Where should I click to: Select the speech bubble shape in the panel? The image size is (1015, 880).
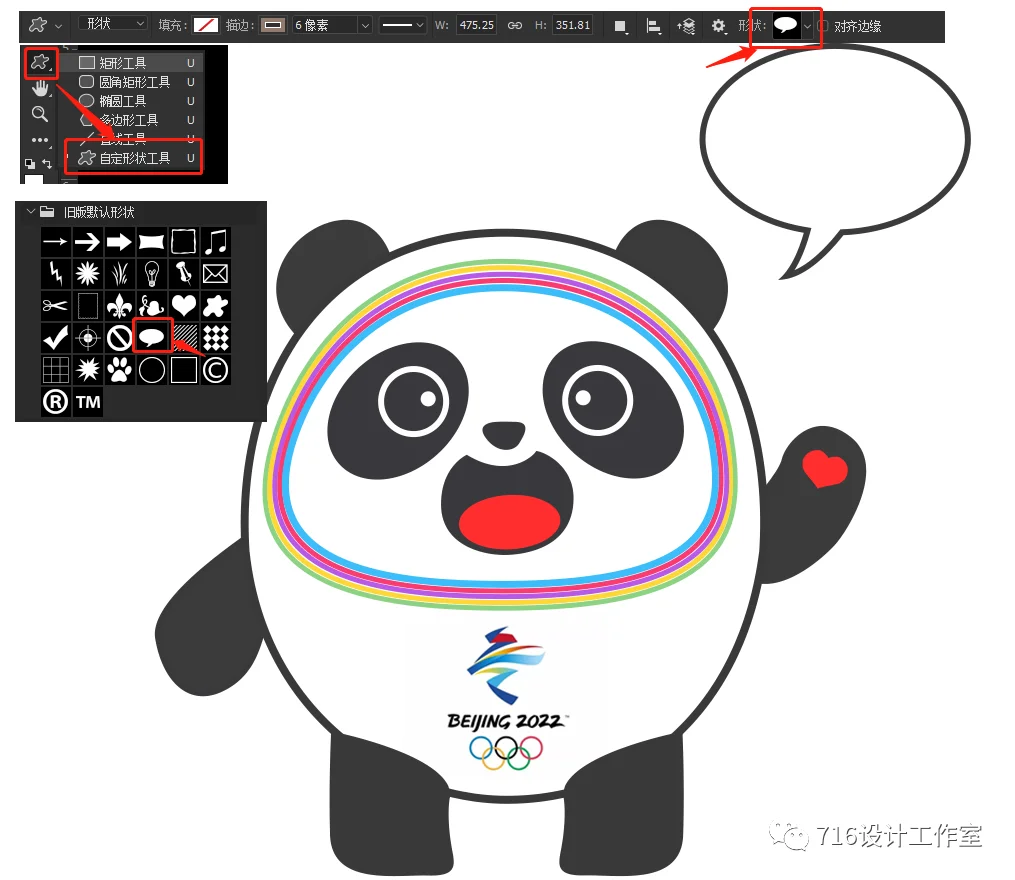coord(152,336)
